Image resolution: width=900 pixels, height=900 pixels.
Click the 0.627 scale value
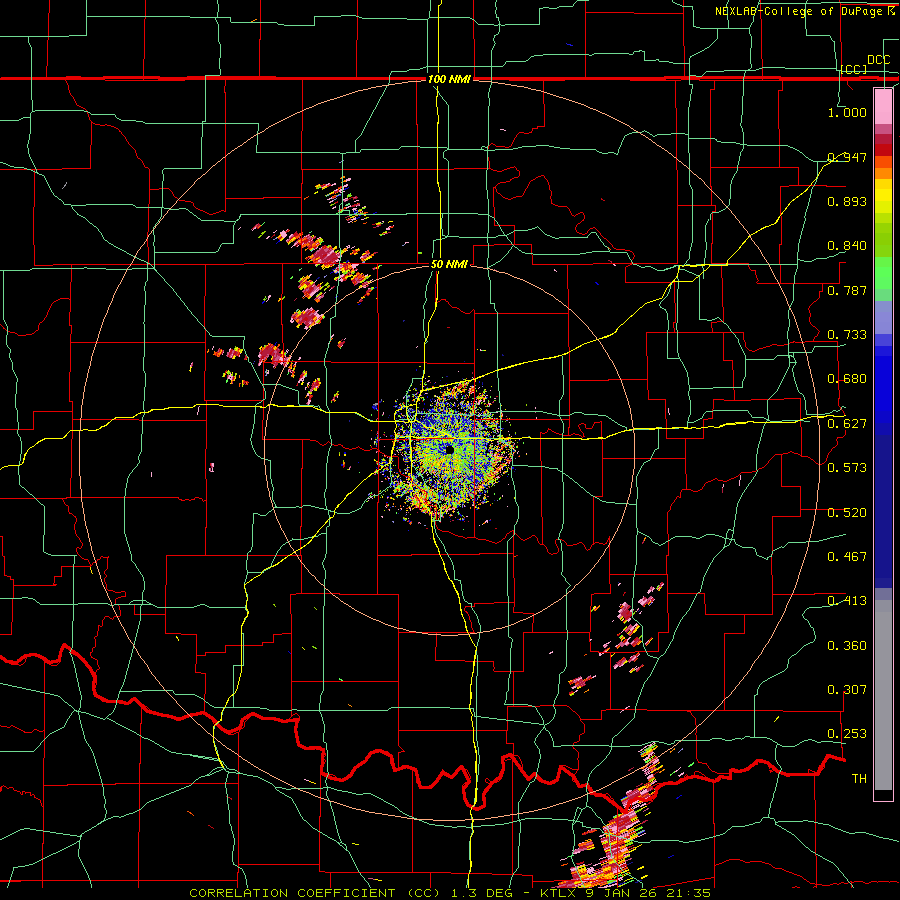pos(847,424)
